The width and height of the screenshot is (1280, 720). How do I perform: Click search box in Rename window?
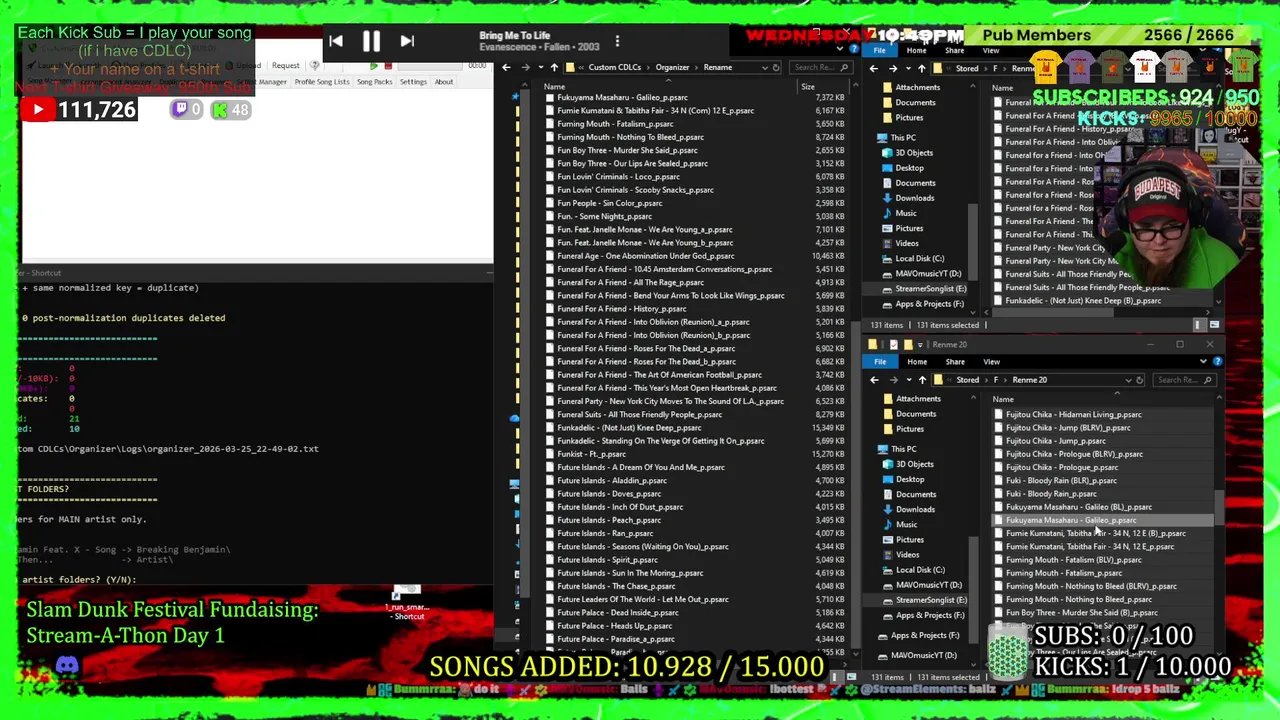coord(819,67)
